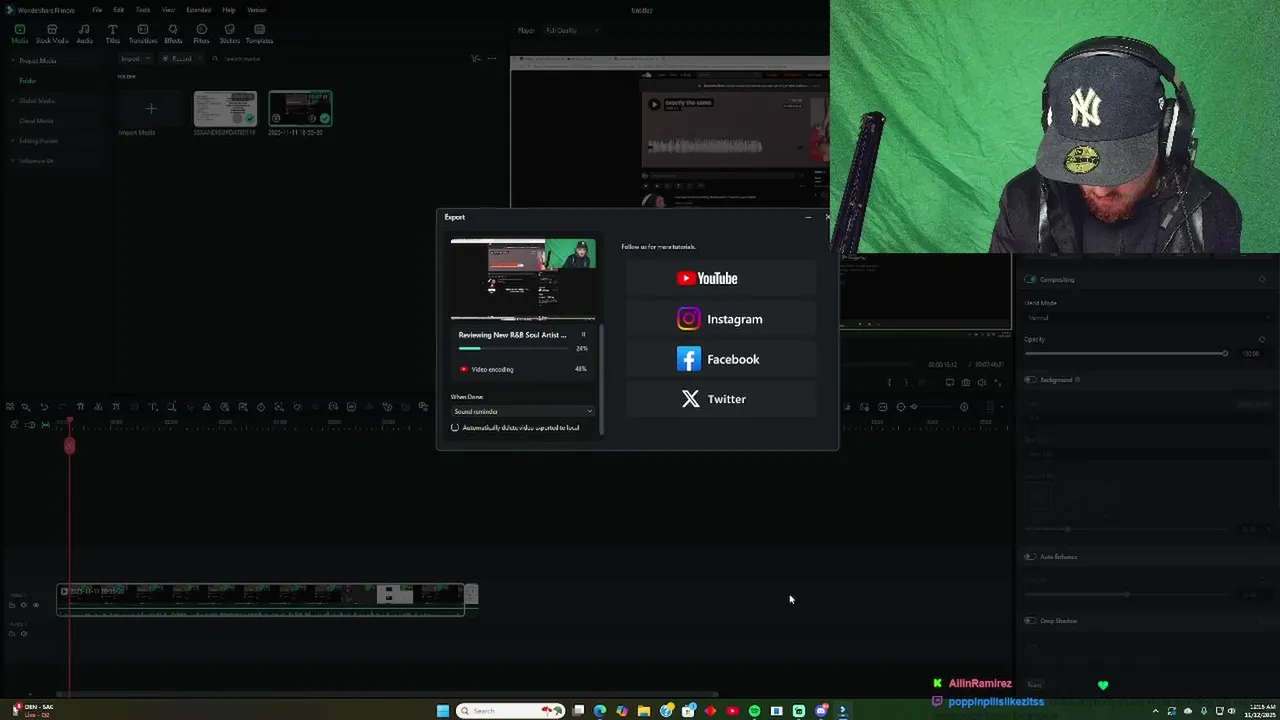Open Instagram link in Export dialog
Image resolution: width=1280 pixels, height=720 pixels.
click(721, 319)
